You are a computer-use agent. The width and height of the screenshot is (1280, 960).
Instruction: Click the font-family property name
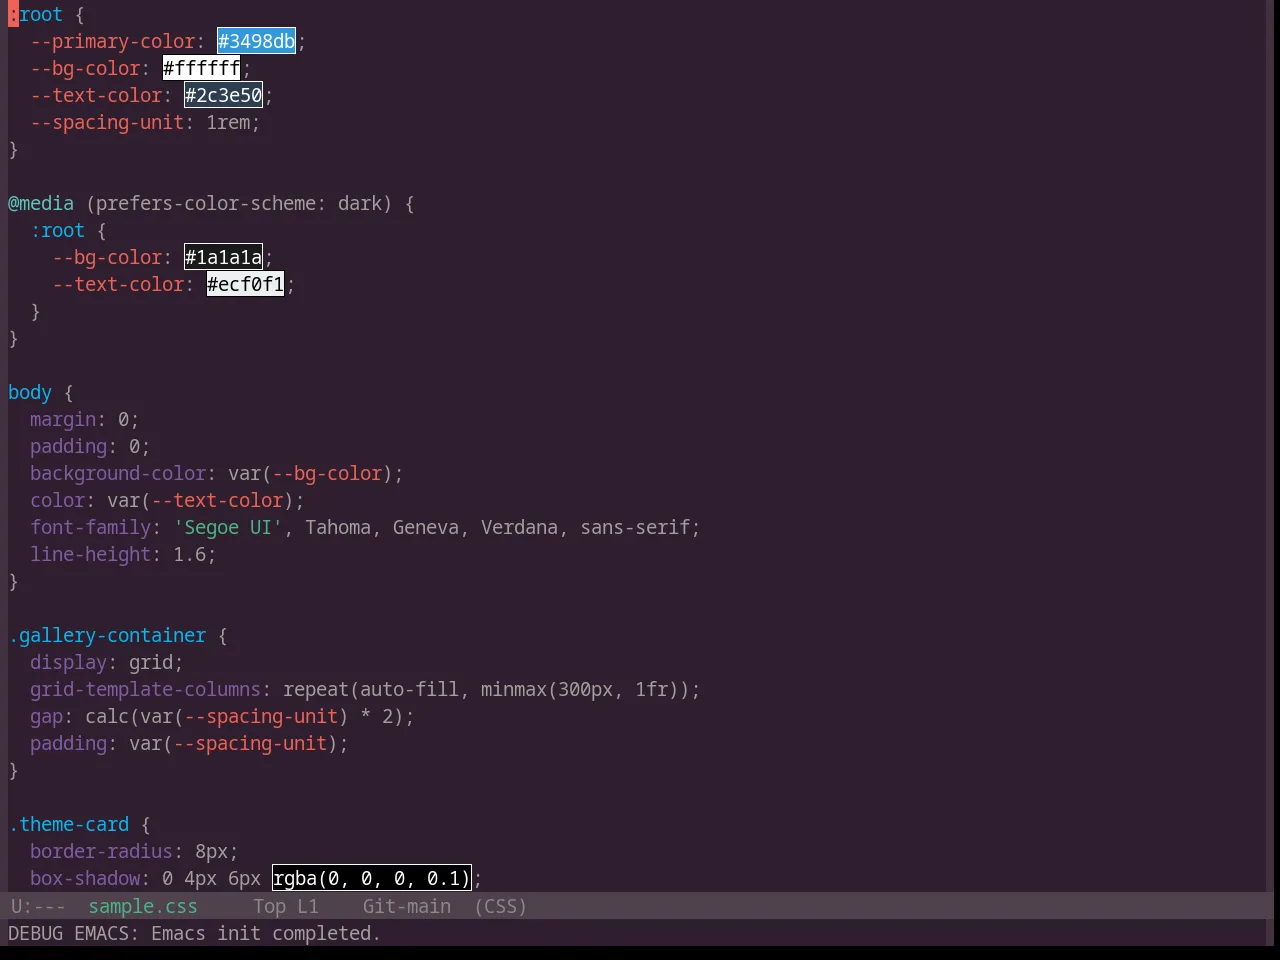pos(91,527)
